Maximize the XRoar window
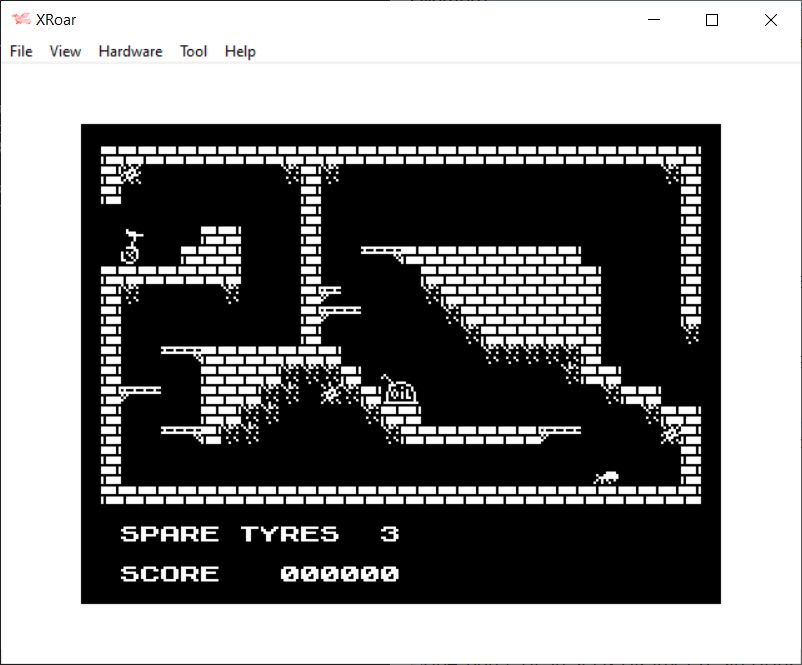 712,20
